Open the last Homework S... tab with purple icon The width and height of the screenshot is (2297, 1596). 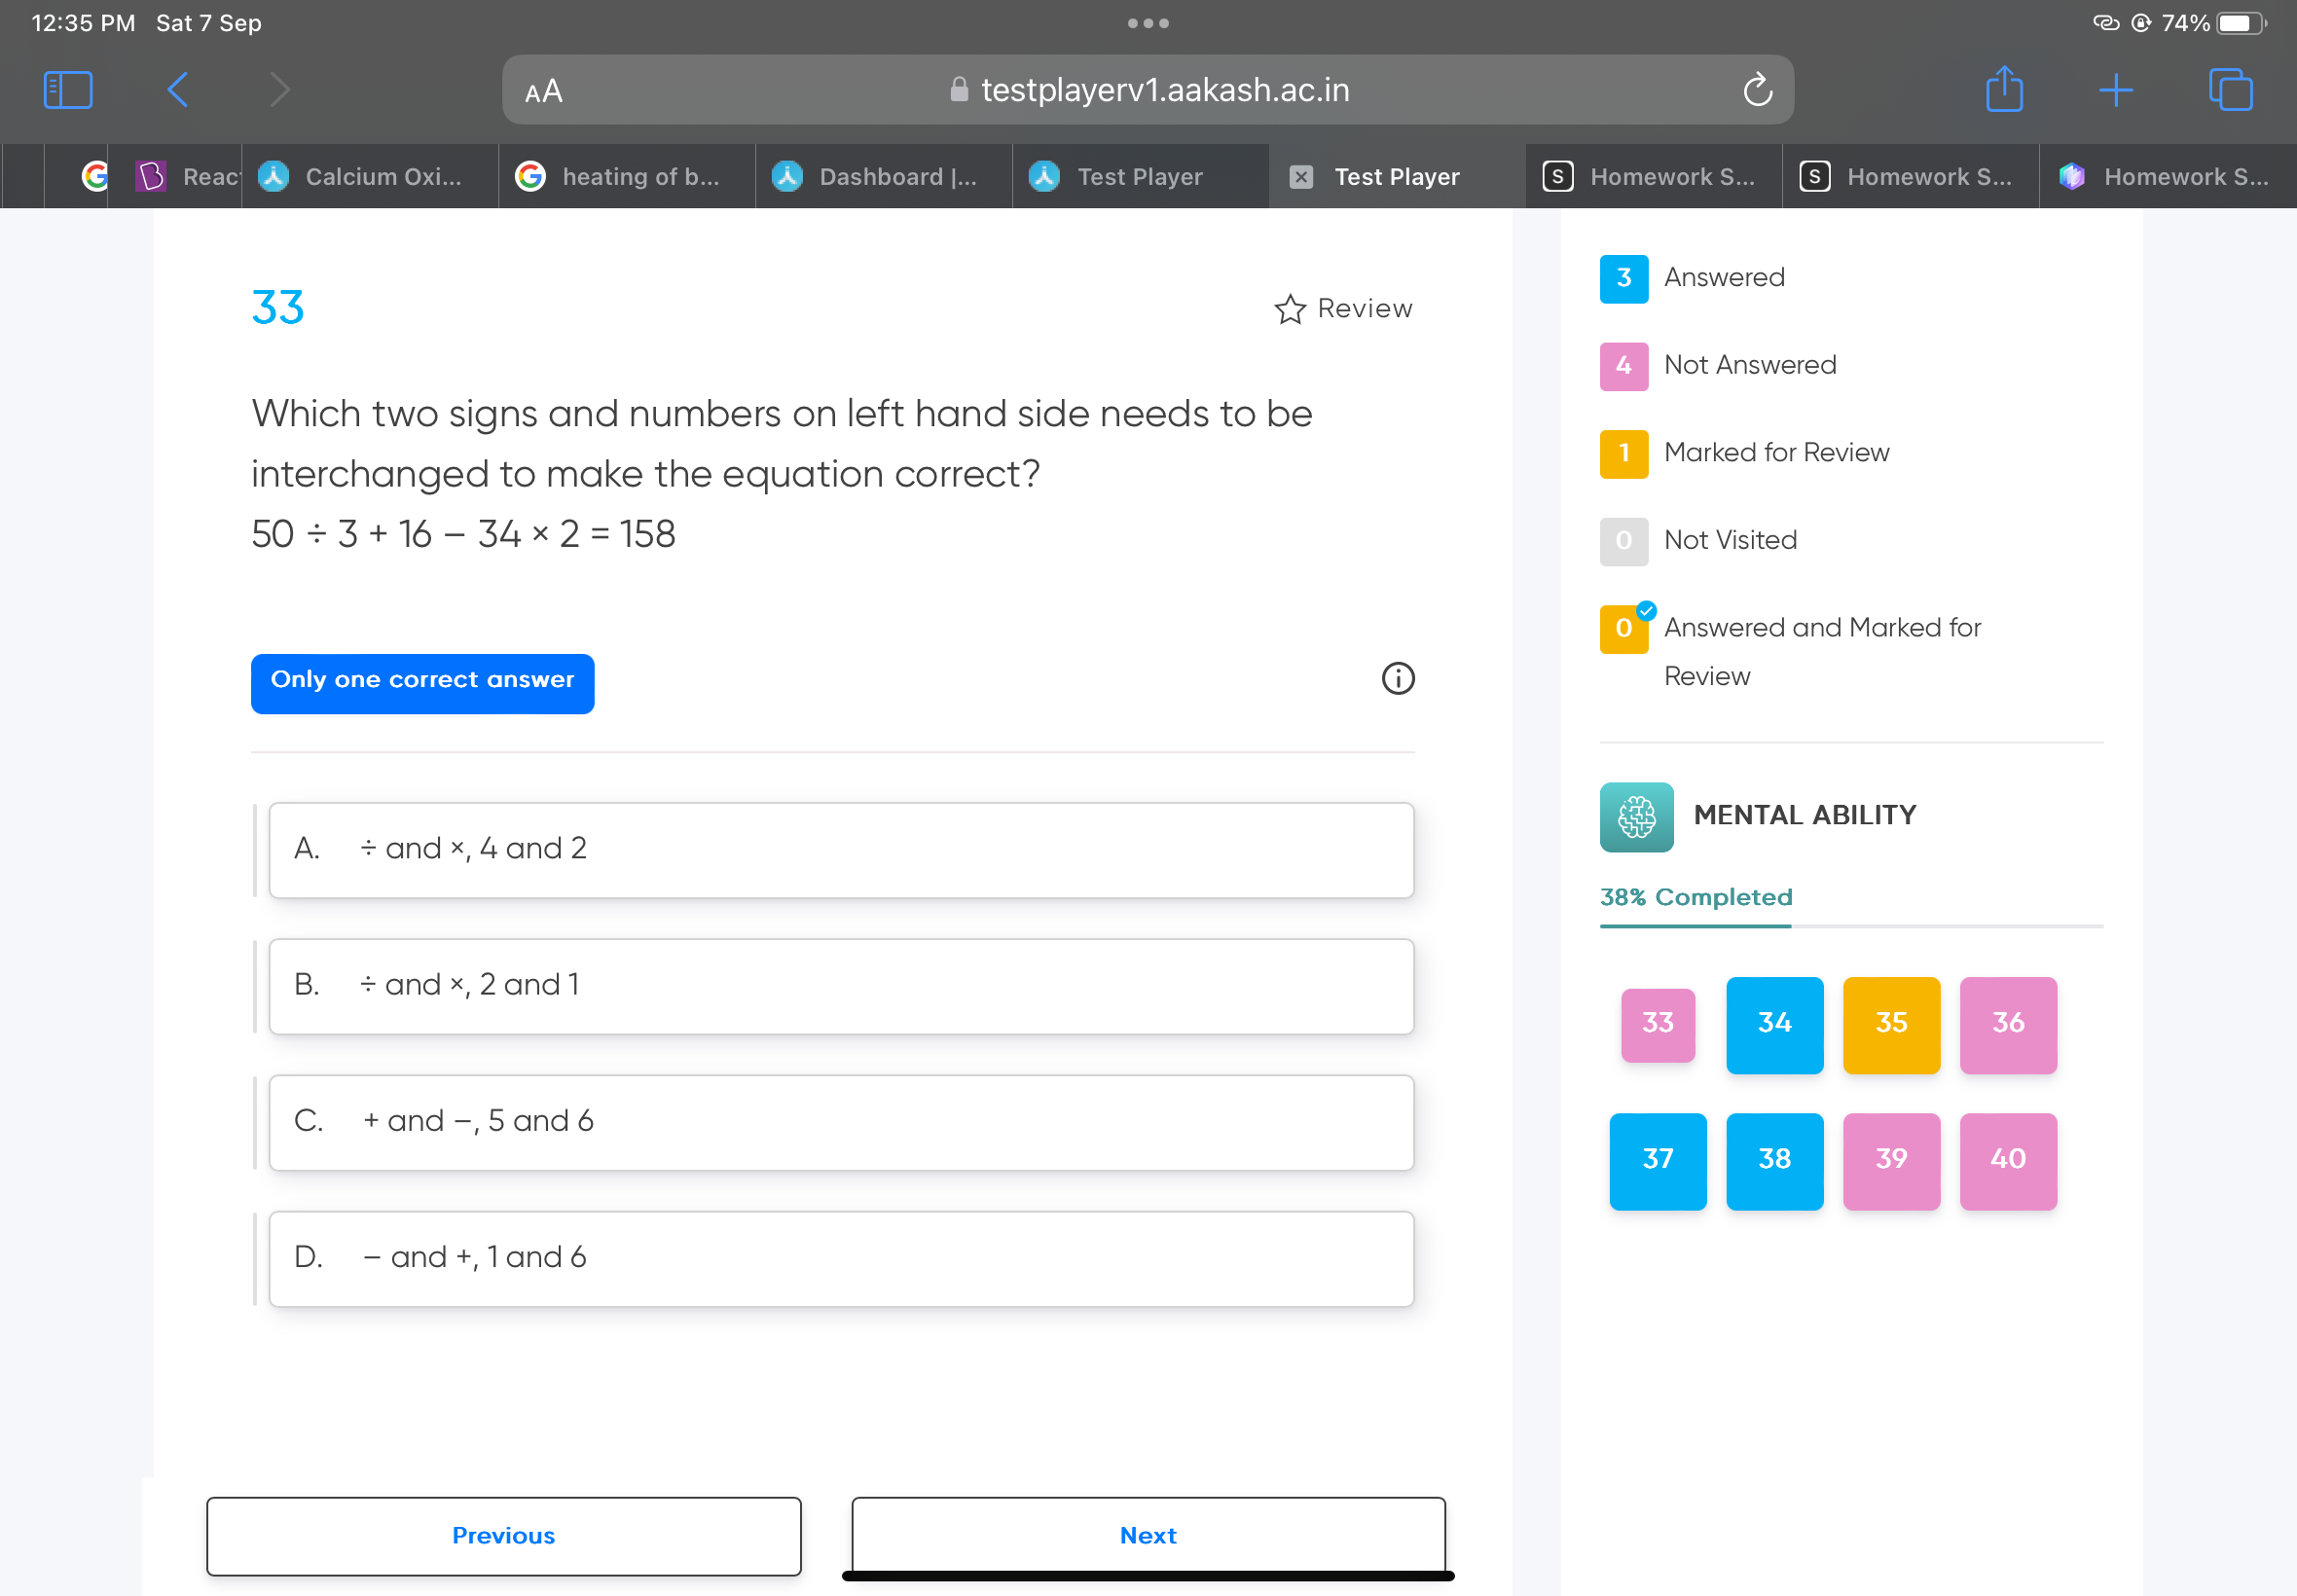pyautogui.click(x=2168, y=176)
